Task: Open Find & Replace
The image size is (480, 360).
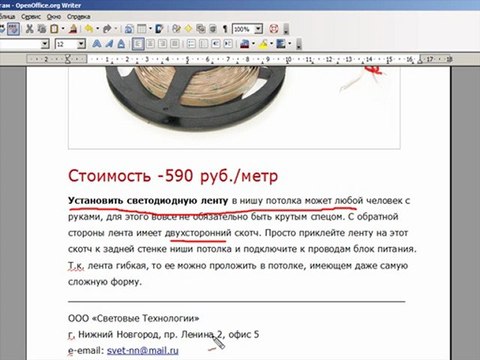Action: [176, 29]
